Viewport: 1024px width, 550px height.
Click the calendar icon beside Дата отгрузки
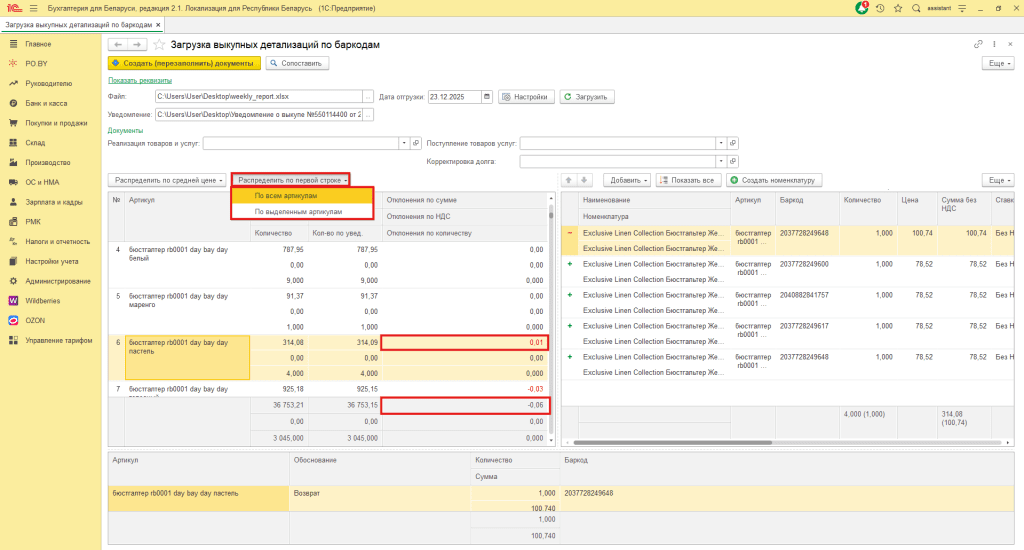click(487, 97)
